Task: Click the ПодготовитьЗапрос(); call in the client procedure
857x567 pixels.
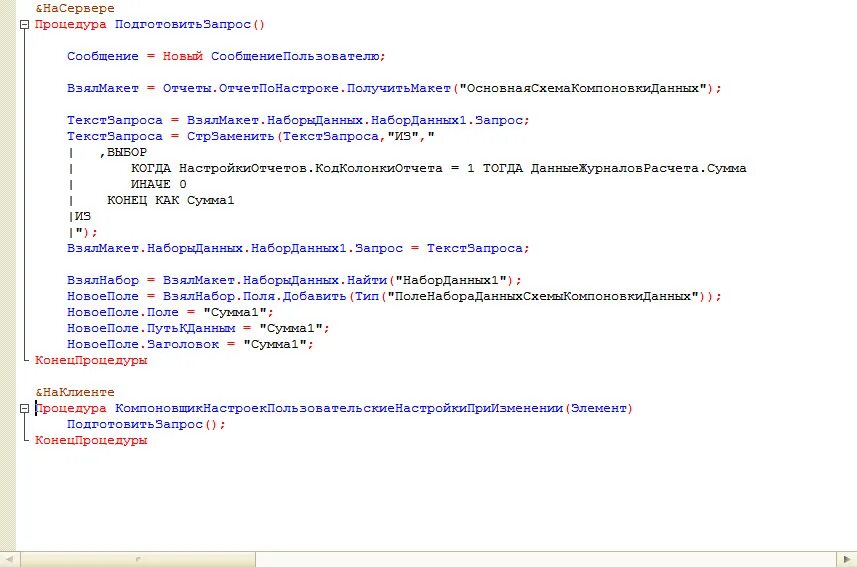Action: (146, 424)
